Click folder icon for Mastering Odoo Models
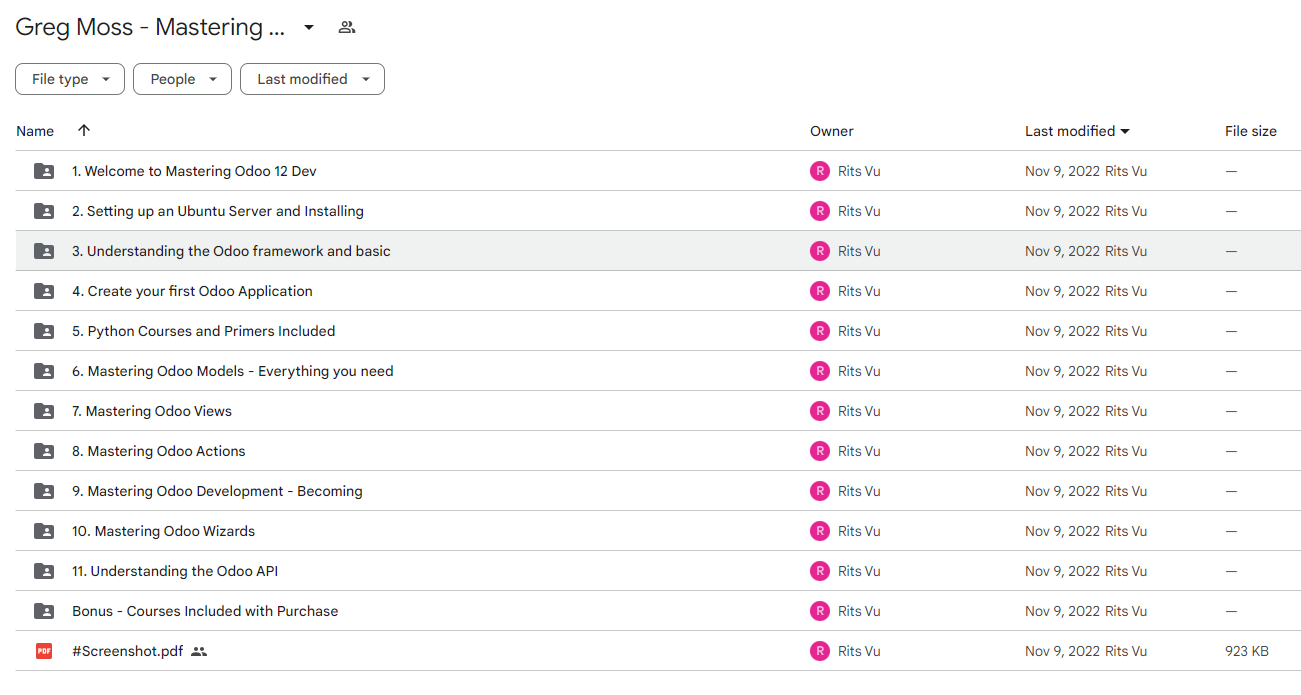The width and height of the screenshot is (1301, 695). [x=44, y=371]
